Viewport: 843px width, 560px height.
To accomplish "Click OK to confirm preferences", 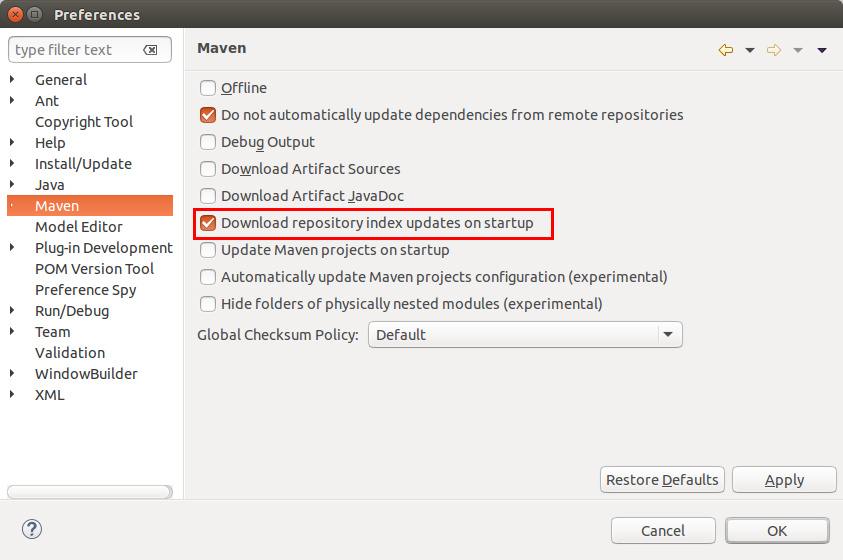I will [777, 531].
